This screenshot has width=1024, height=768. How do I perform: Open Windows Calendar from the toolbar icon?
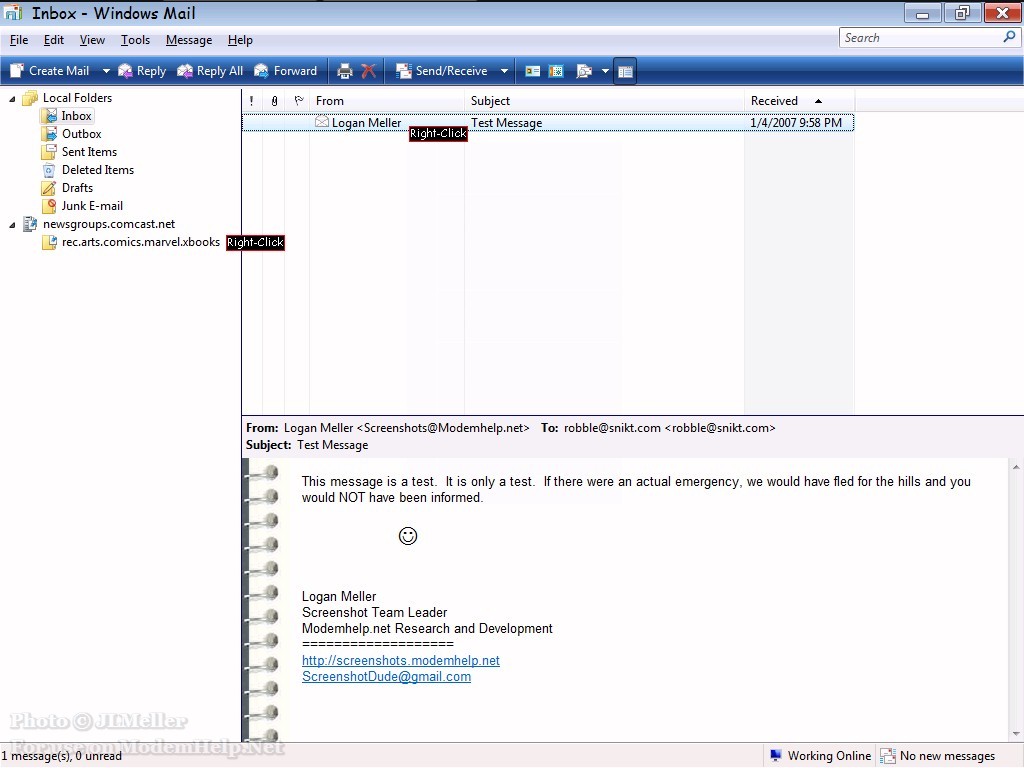[556, 71]
